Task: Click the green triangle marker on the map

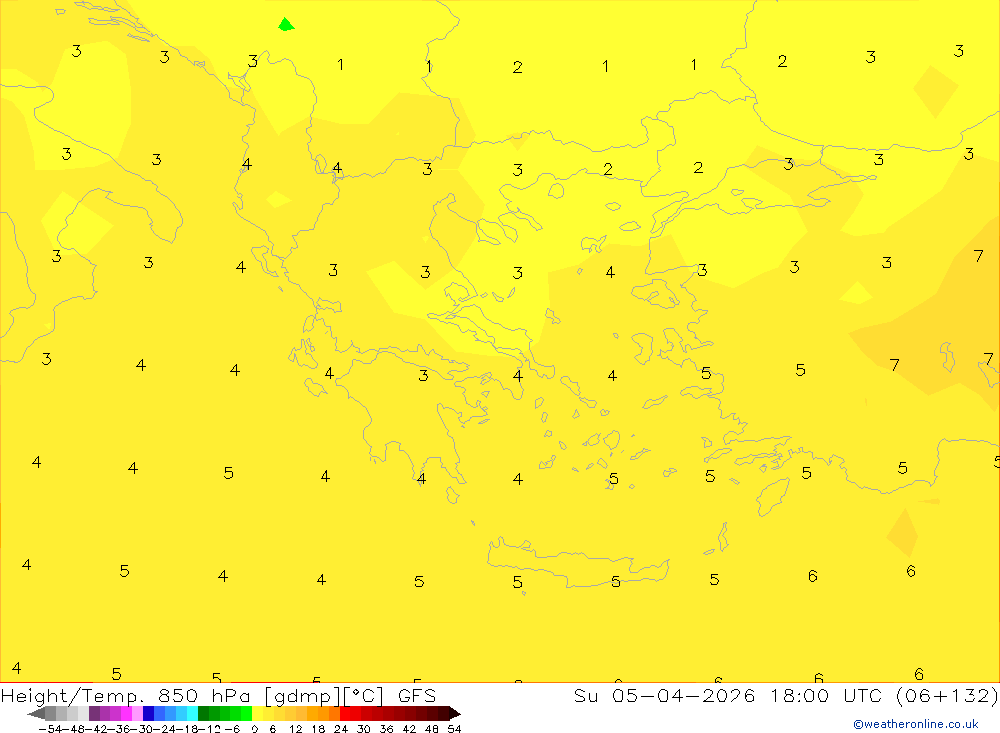Action: (286, 25)
